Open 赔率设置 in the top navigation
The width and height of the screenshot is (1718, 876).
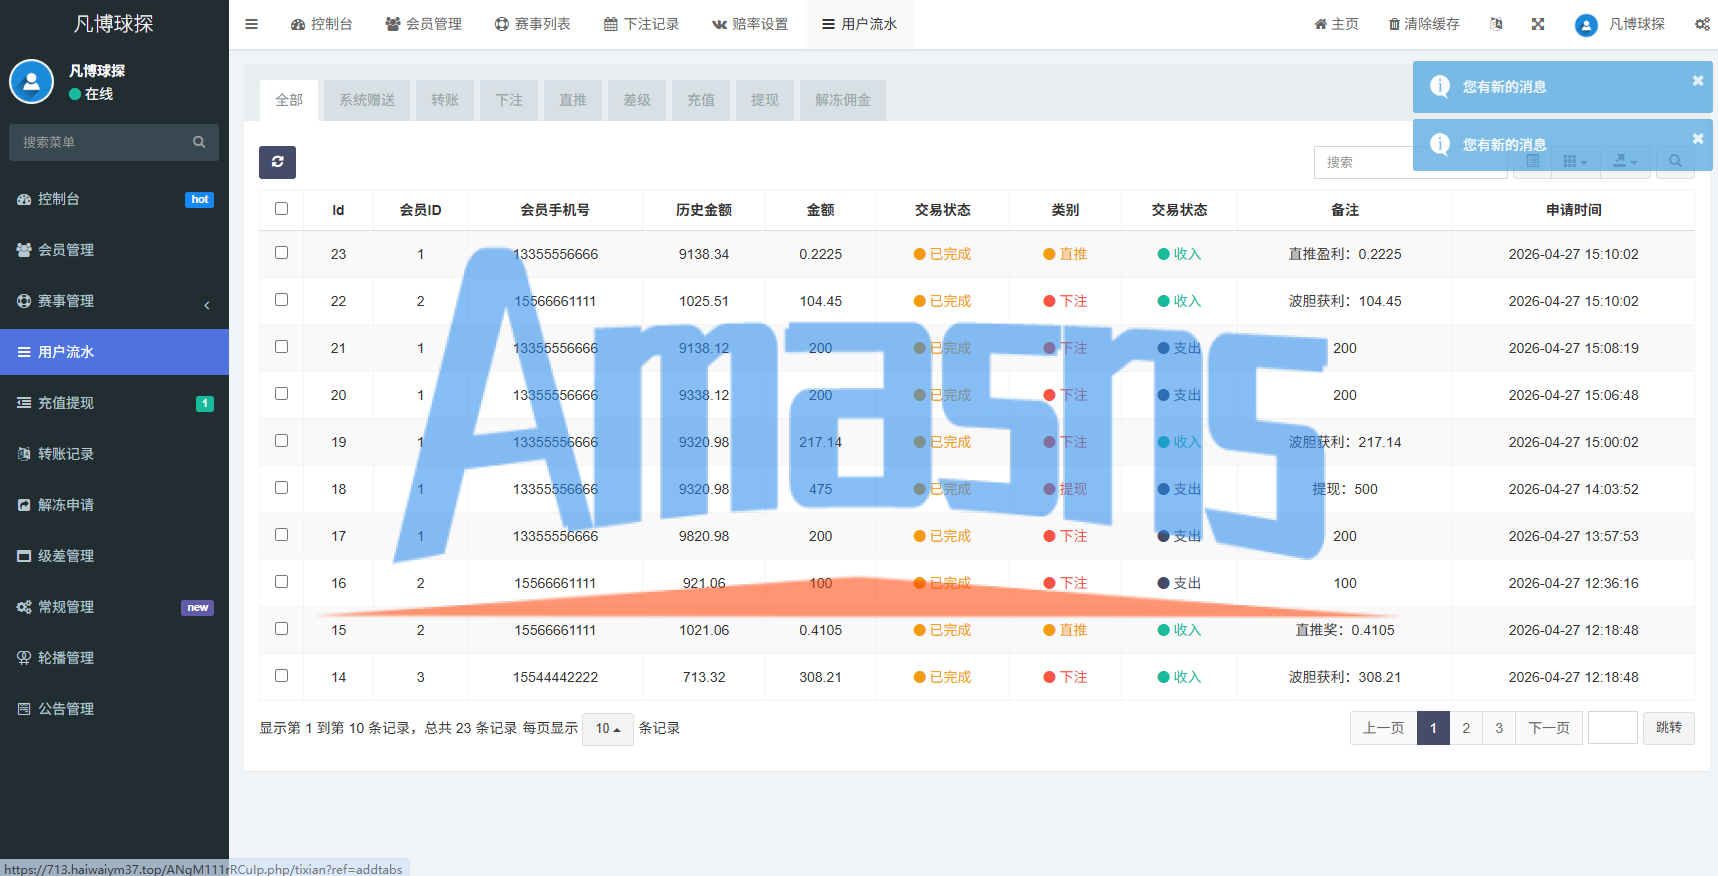(750, 24)
